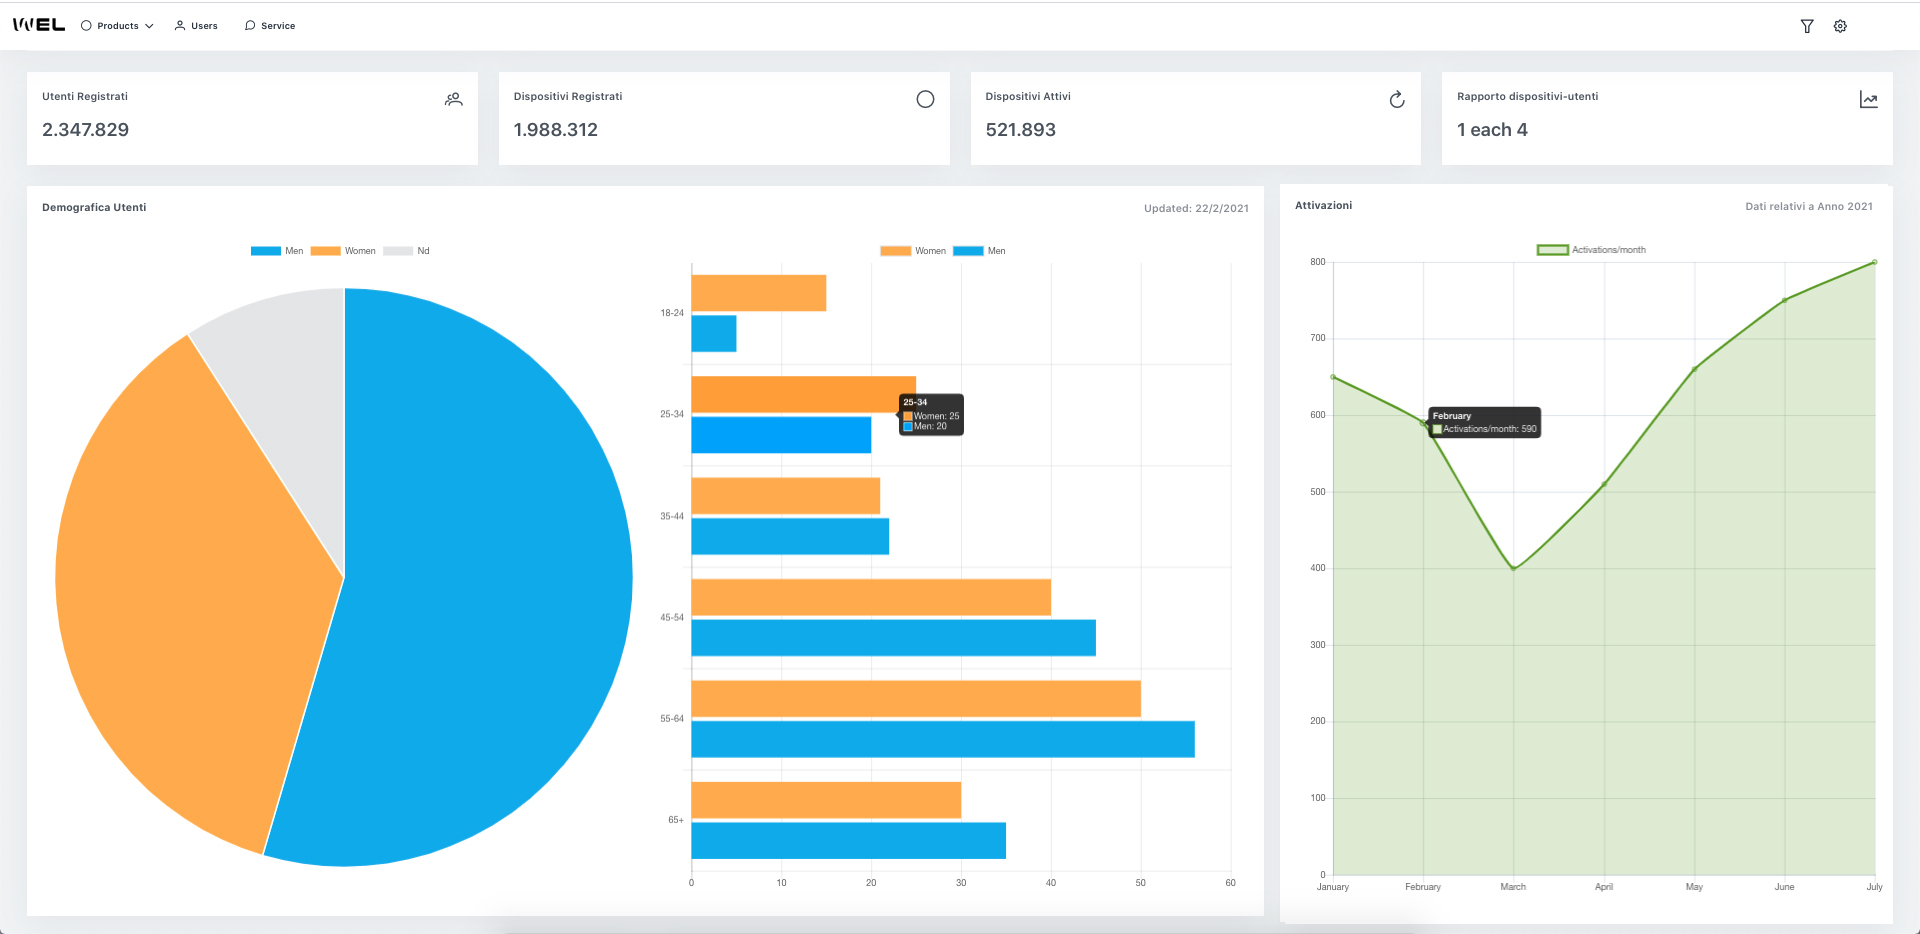Image resolution: width=1920 pixels, height=934 pixels.
Task: Click the Men bar for 18-24
Action: pos(714,334)
